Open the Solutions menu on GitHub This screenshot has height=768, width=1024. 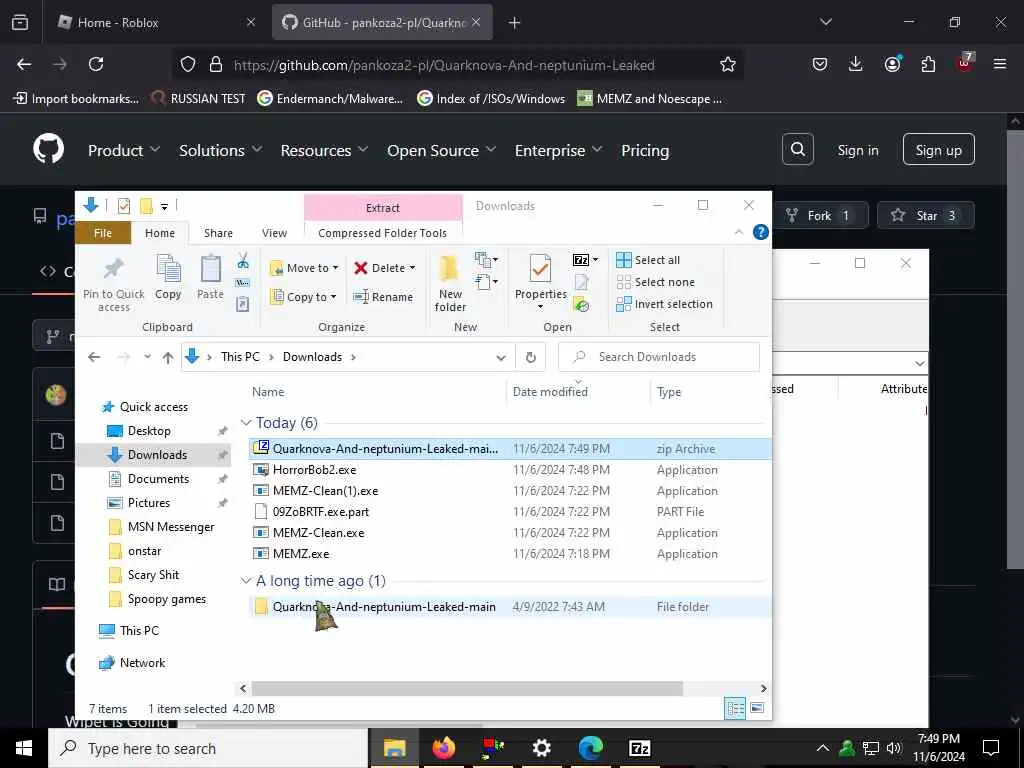220,150
